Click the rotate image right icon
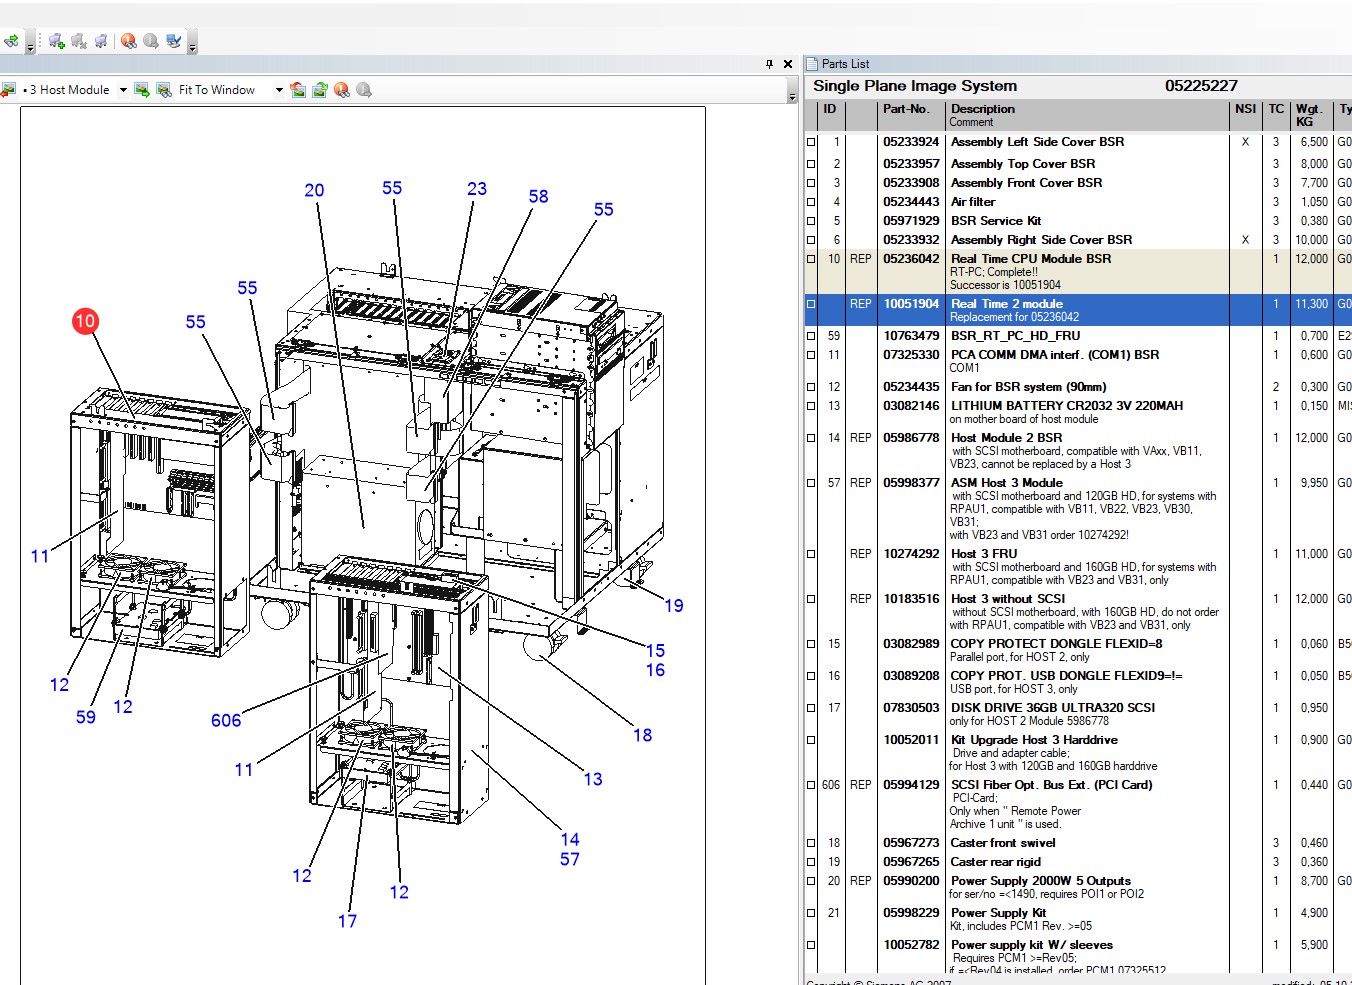This screenshot has height=985, width=1352. [x=320, y=90]
